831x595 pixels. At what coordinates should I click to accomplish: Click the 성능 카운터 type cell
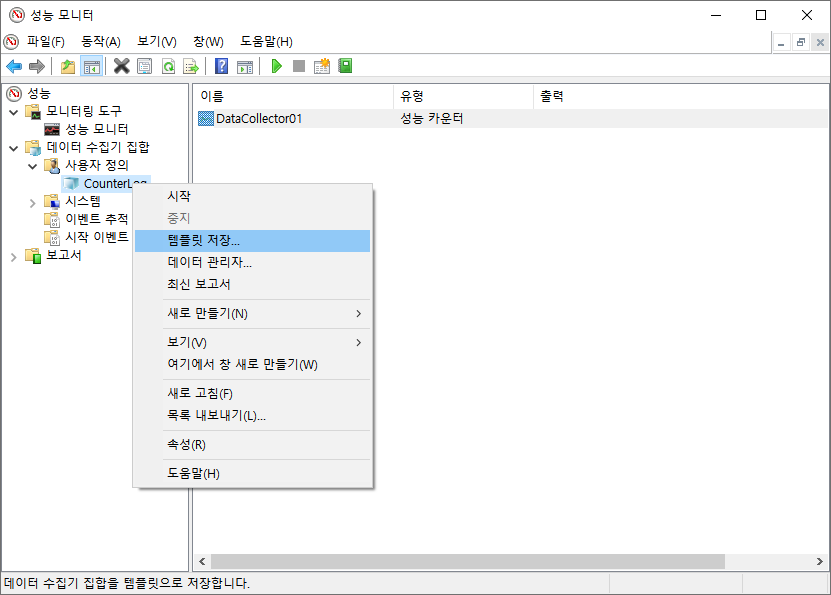click(432, 118)
